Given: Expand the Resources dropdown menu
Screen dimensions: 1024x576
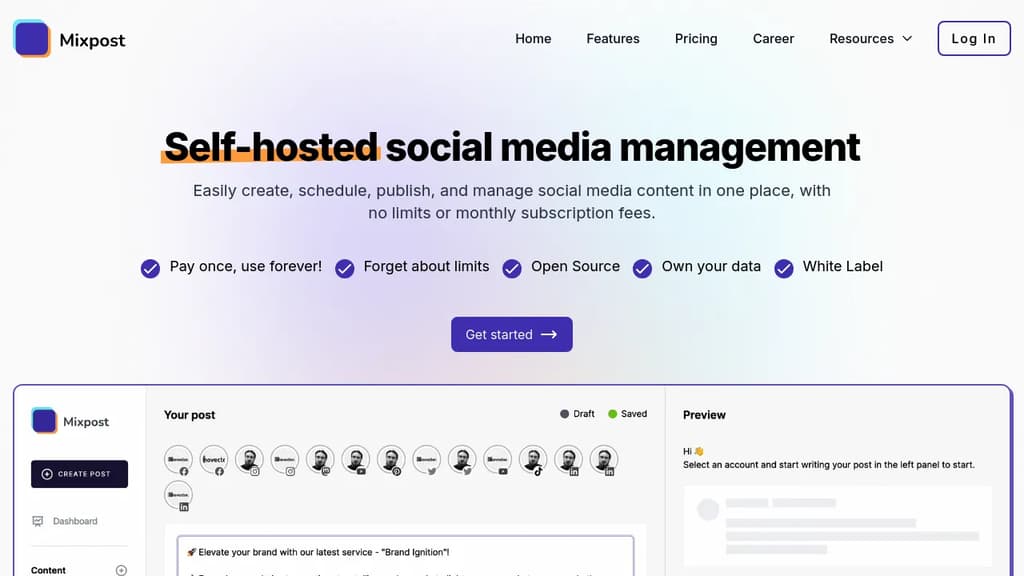Looking at the screenshot, I should [869, 39].
